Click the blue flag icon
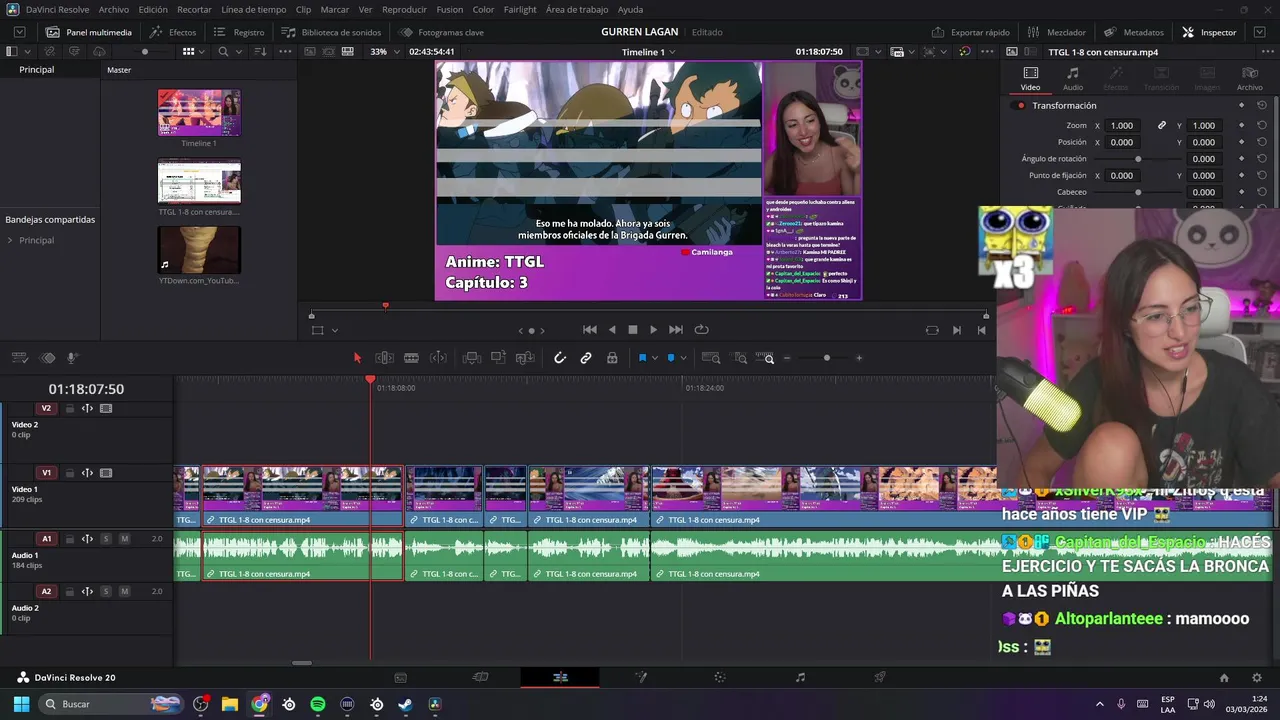Screen dimensions: 1280x720 point(642,358)
